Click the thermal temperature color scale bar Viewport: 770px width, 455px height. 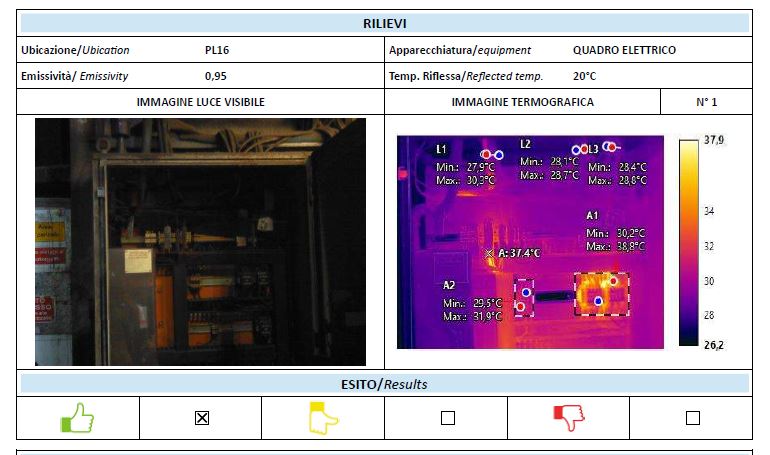coord(688,242)
